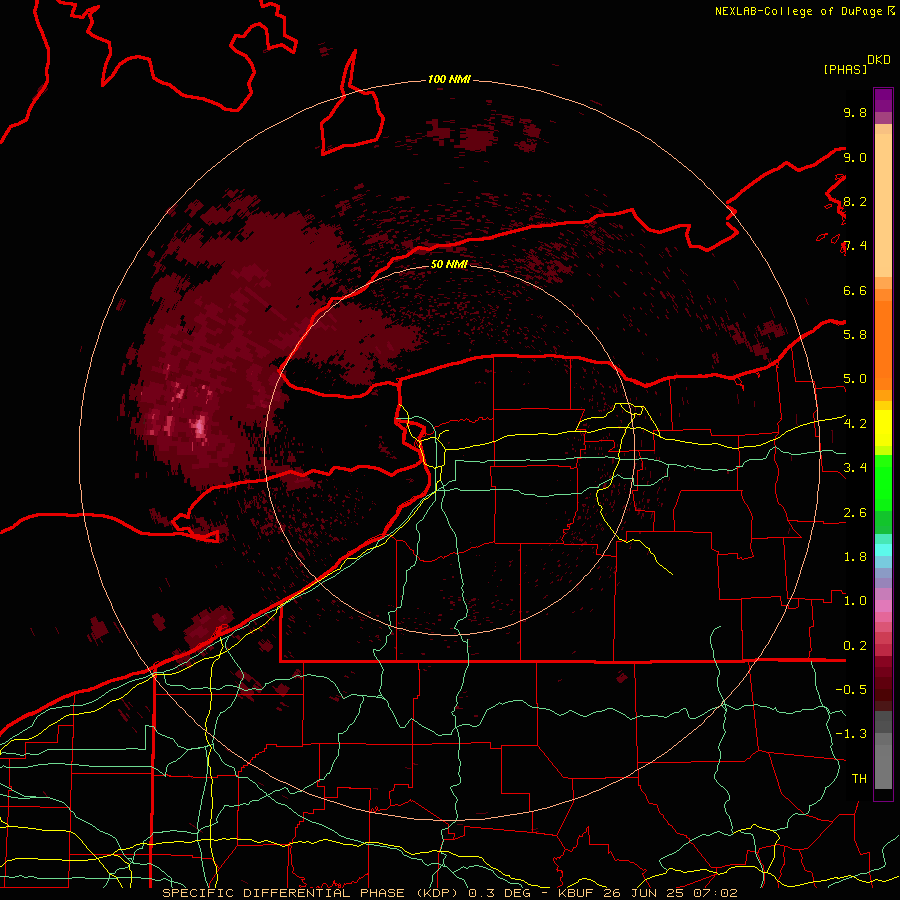Click the -0.5 legend value
This screenshot has width=900, height=900.
(851, 690)
